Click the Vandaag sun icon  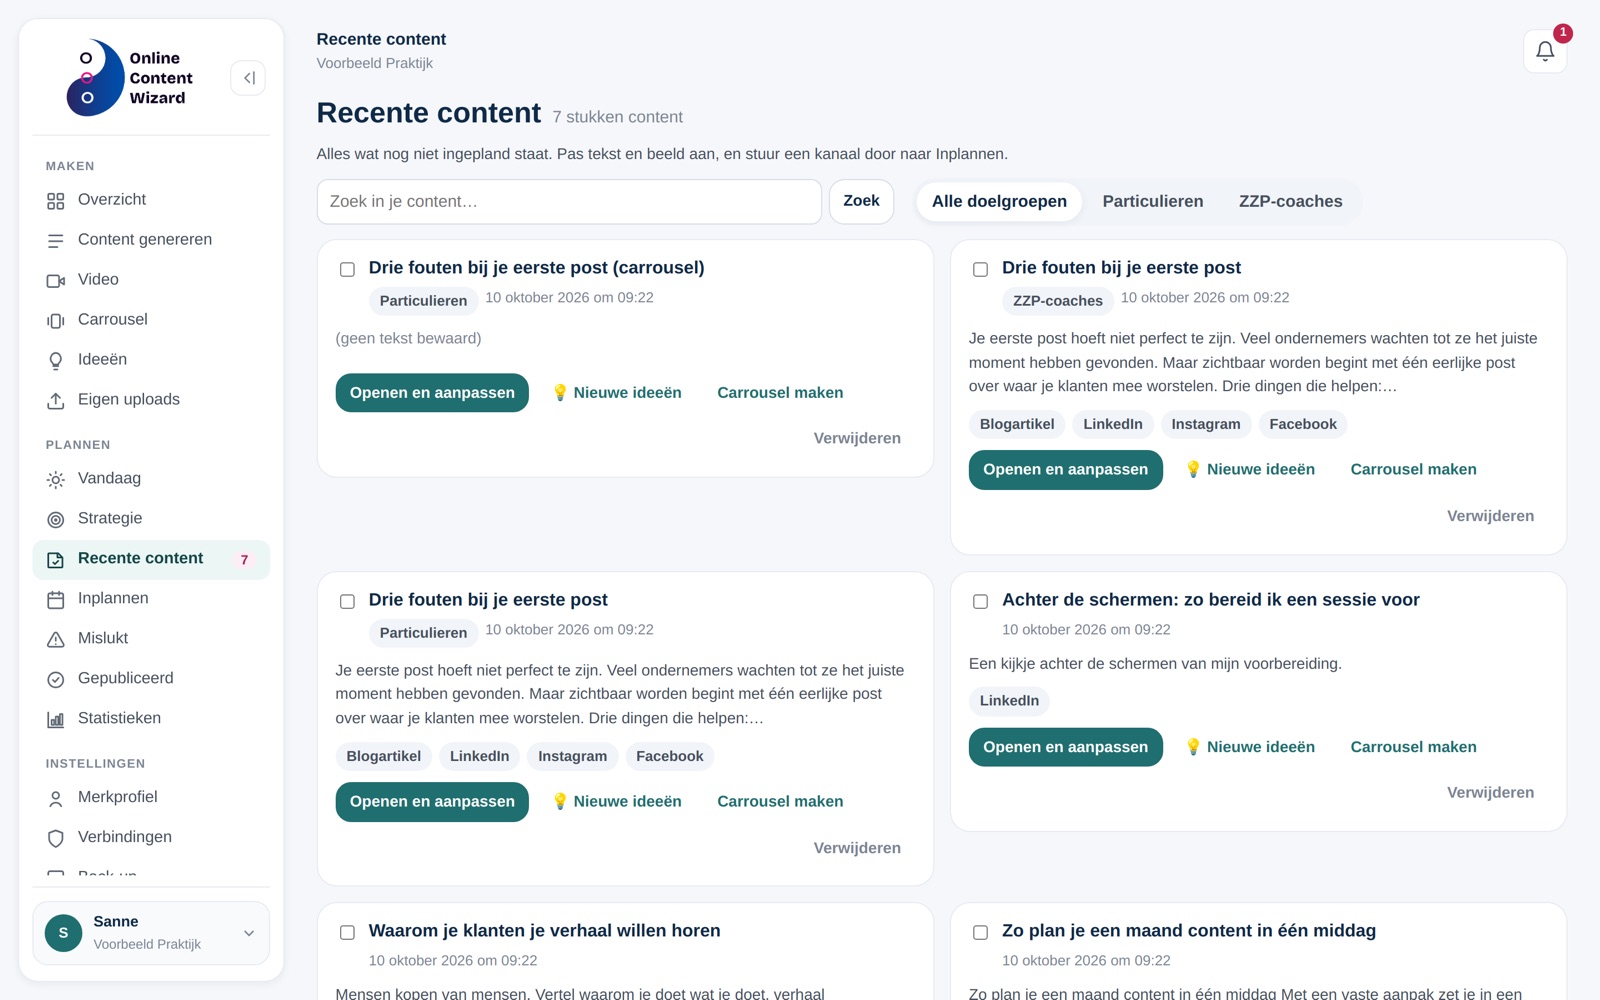point(56,480)
